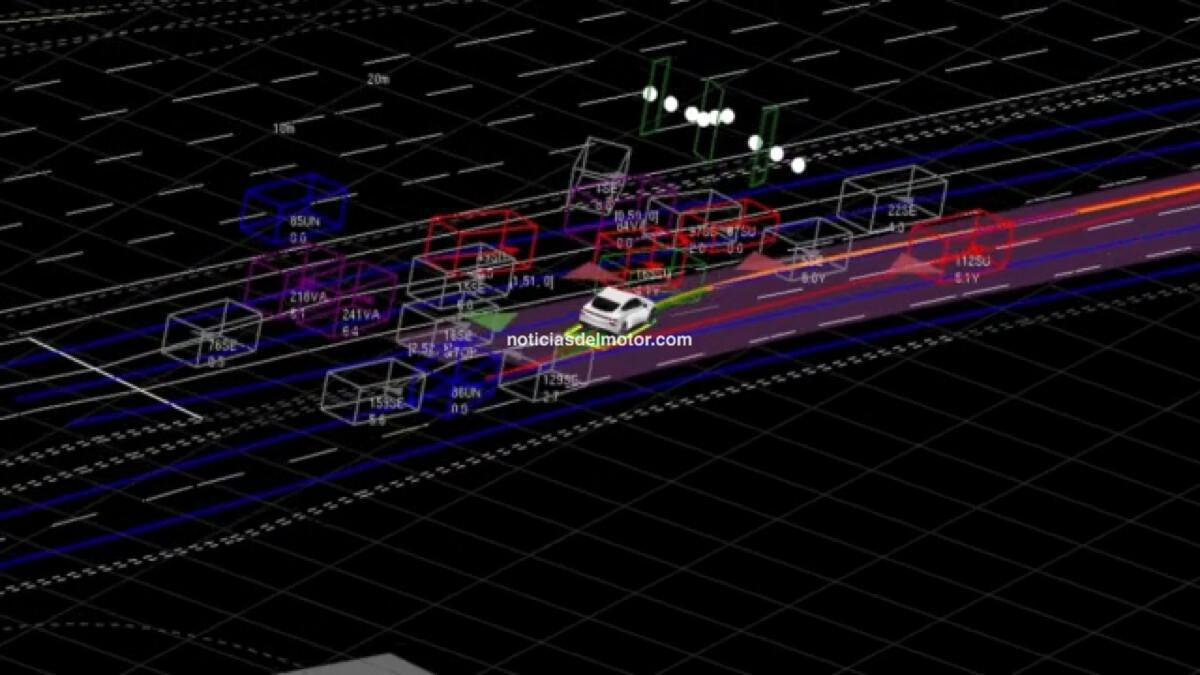
Task: Select the 97SU object label
Action: click(x=744, y=233)
